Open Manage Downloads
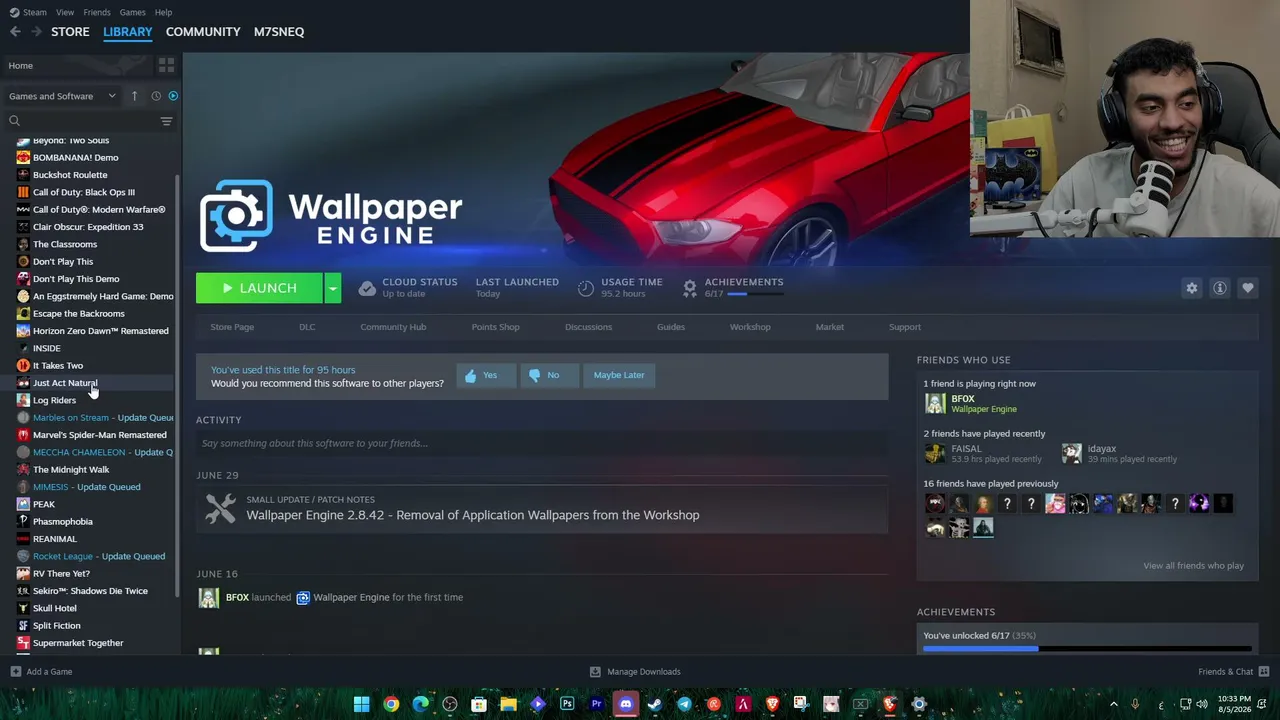The width and height of the screenshot is (1280, 720). tap(635, 672)
